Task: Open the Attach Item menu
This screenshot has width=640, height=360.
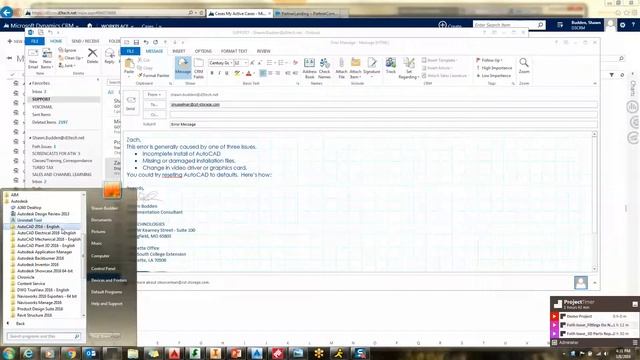Action: [x=356, y=68]
